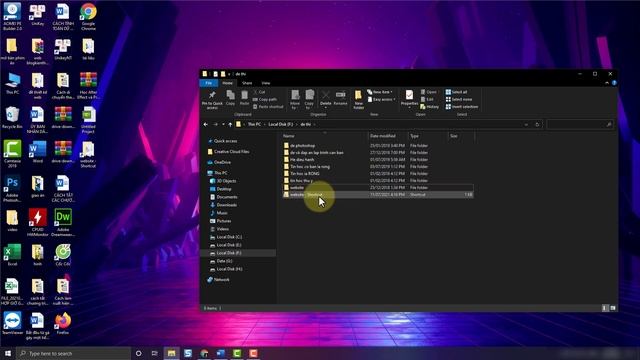
Task: Click the File Explorer taskbar icon
Action: click(171, 353)
